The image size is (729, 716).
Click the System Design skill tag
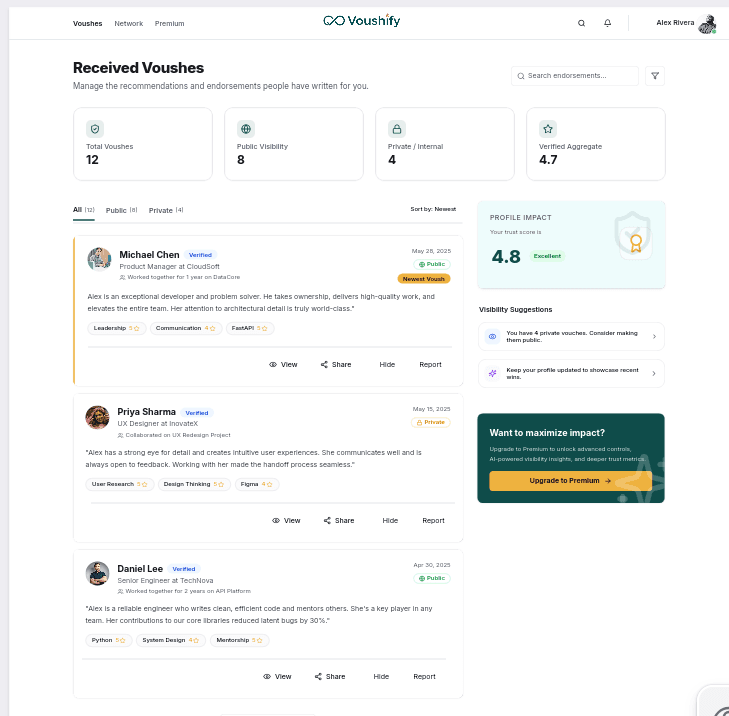(x=171, y=640)
